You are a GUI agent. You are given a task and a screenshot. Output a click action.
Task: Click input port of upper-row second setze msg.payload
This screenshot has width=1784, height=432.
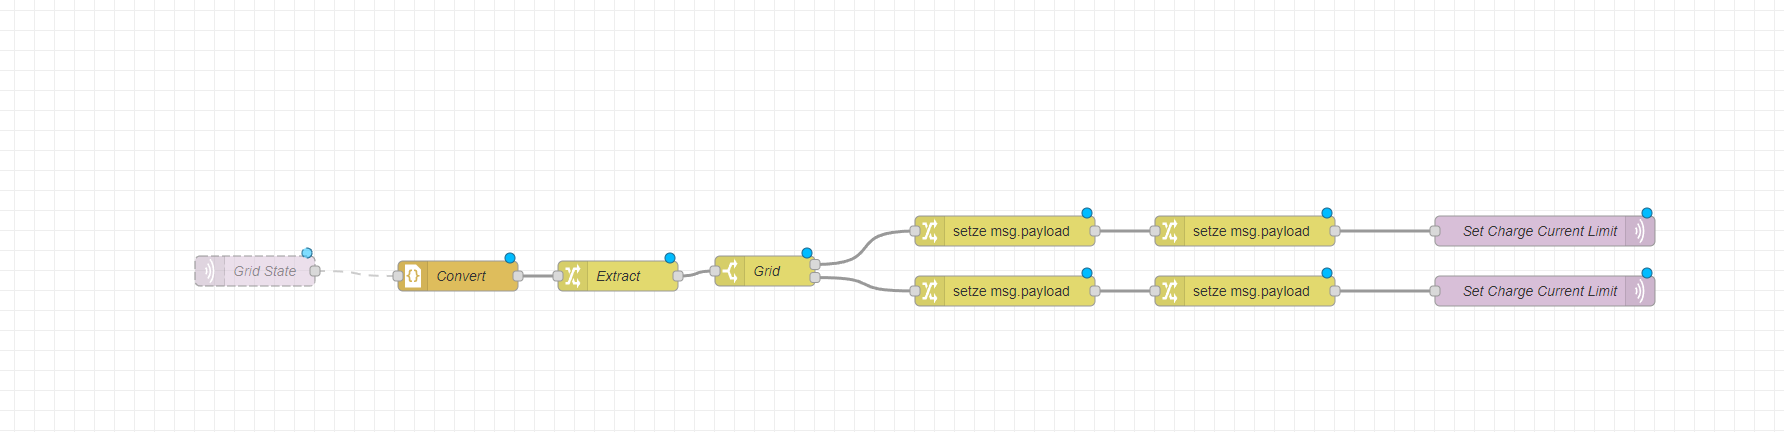1155,231
